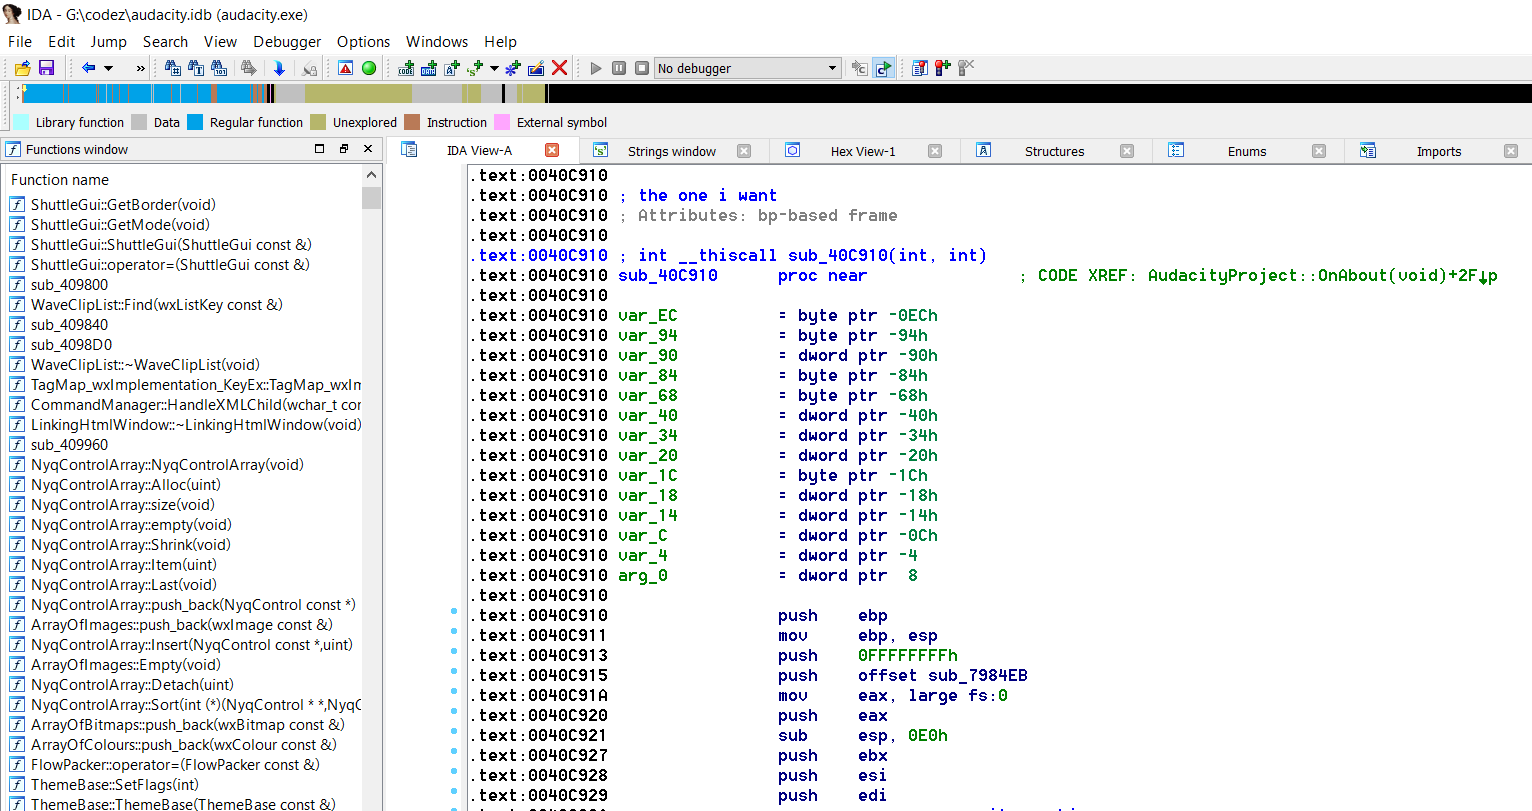Viewport: 1532px width, 811px height.
Task: Click the binoculars text search icon
Action: pyautogui.click(x=196, y=68)
